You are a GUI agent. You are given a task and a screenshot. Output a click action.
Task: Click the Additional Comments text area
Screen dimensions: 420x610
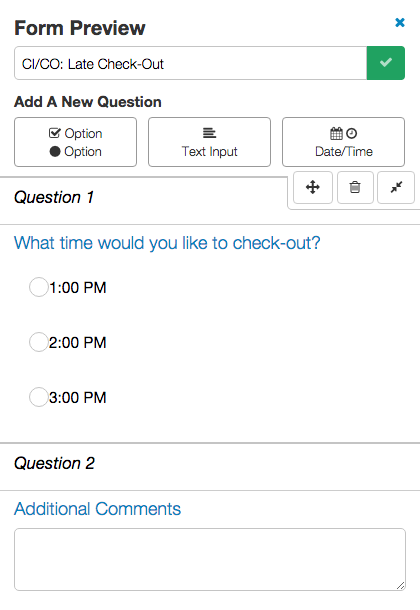click(210, 559)
